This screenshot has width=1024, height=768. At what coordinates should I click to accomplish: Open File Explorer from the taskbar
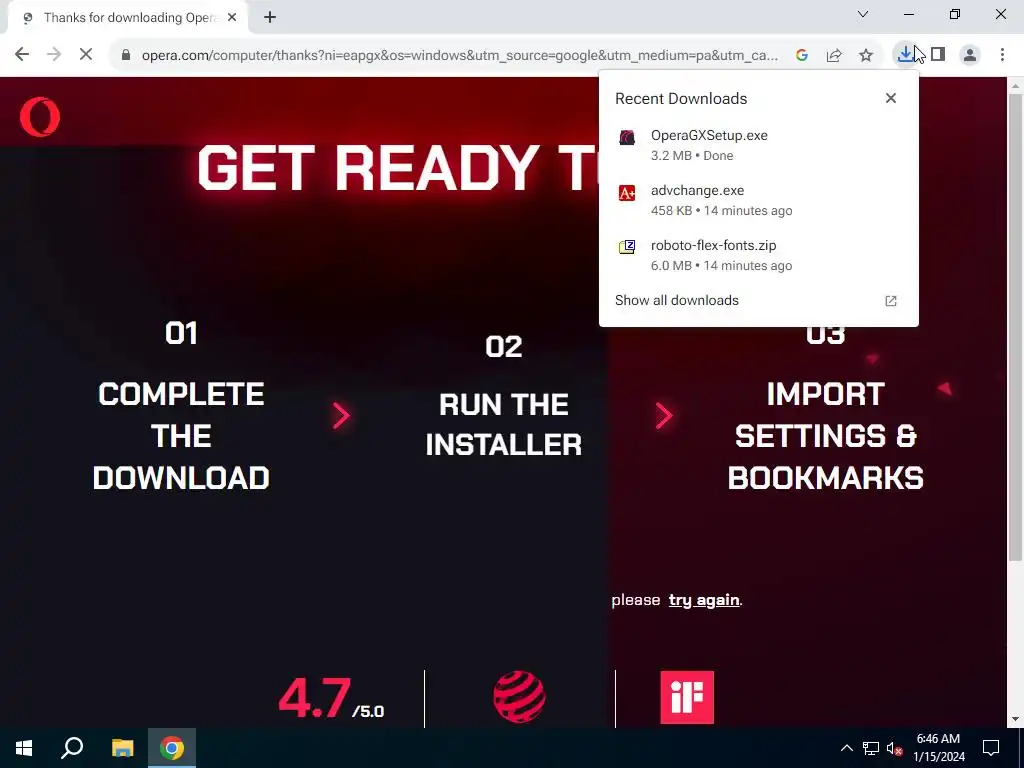[x=122, y=748]
